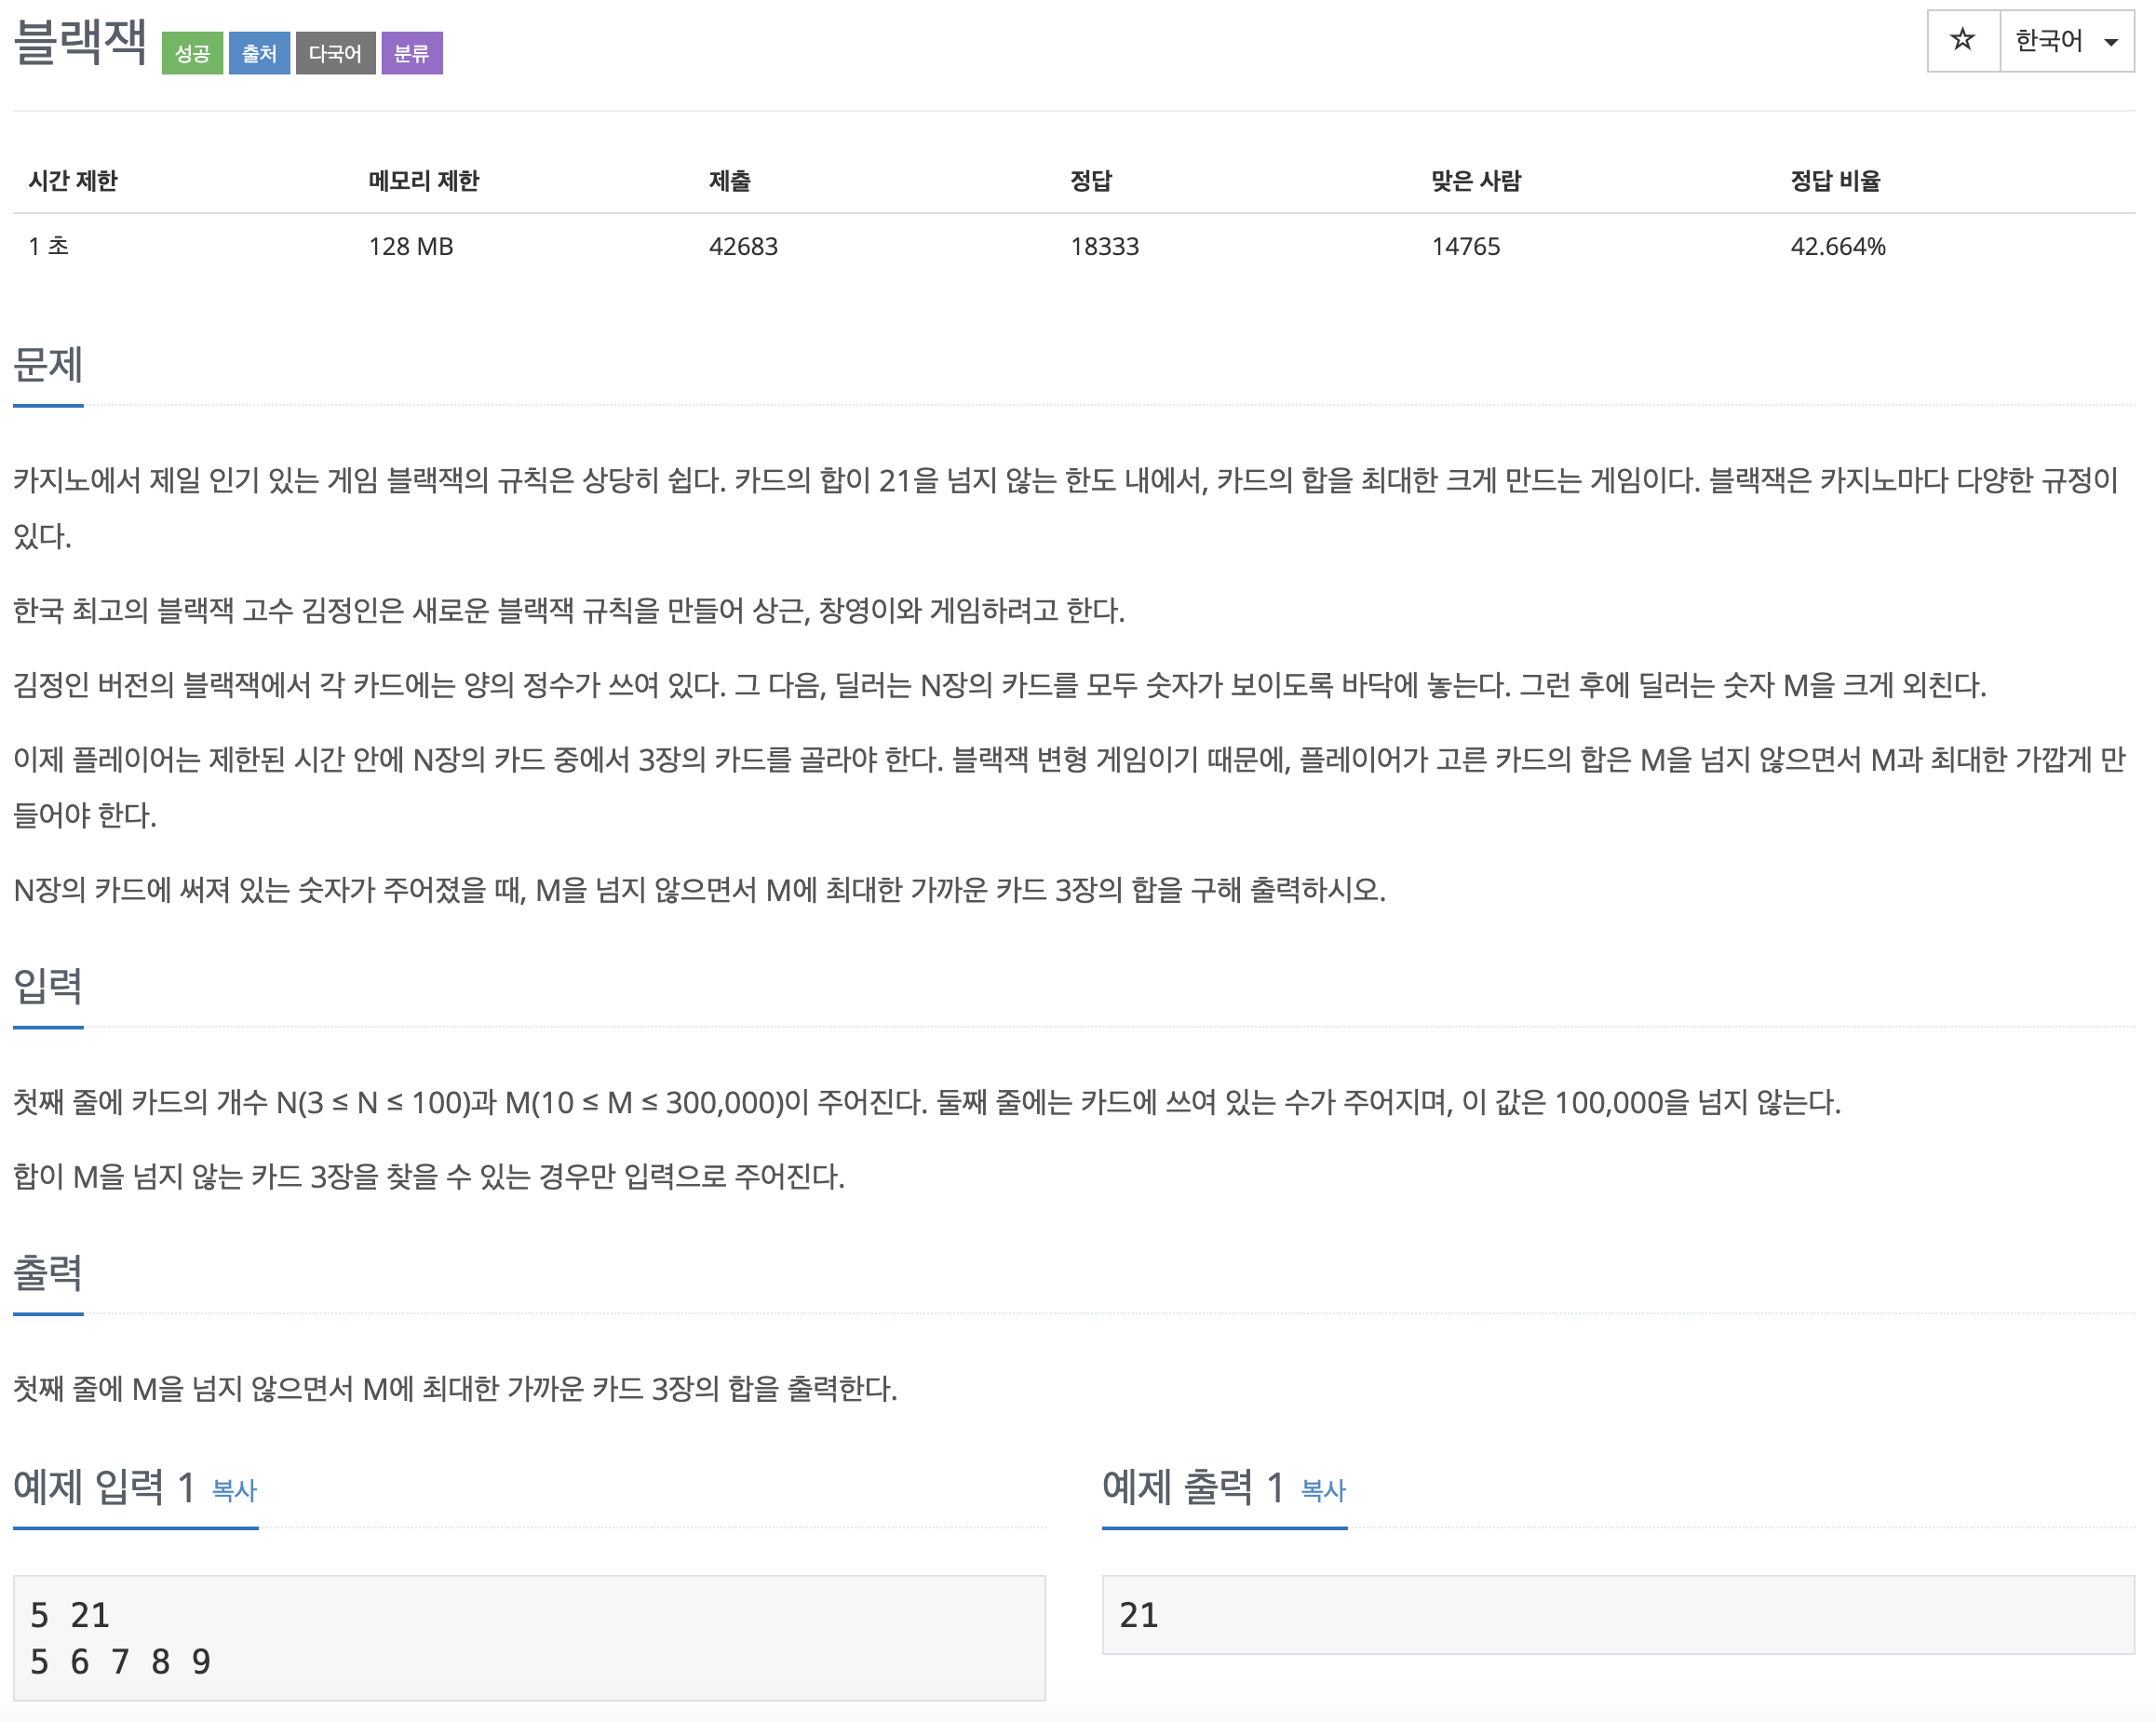Click the 출력 section heading
Screen dimensions: 2156x1722
tap(47, 1273)
